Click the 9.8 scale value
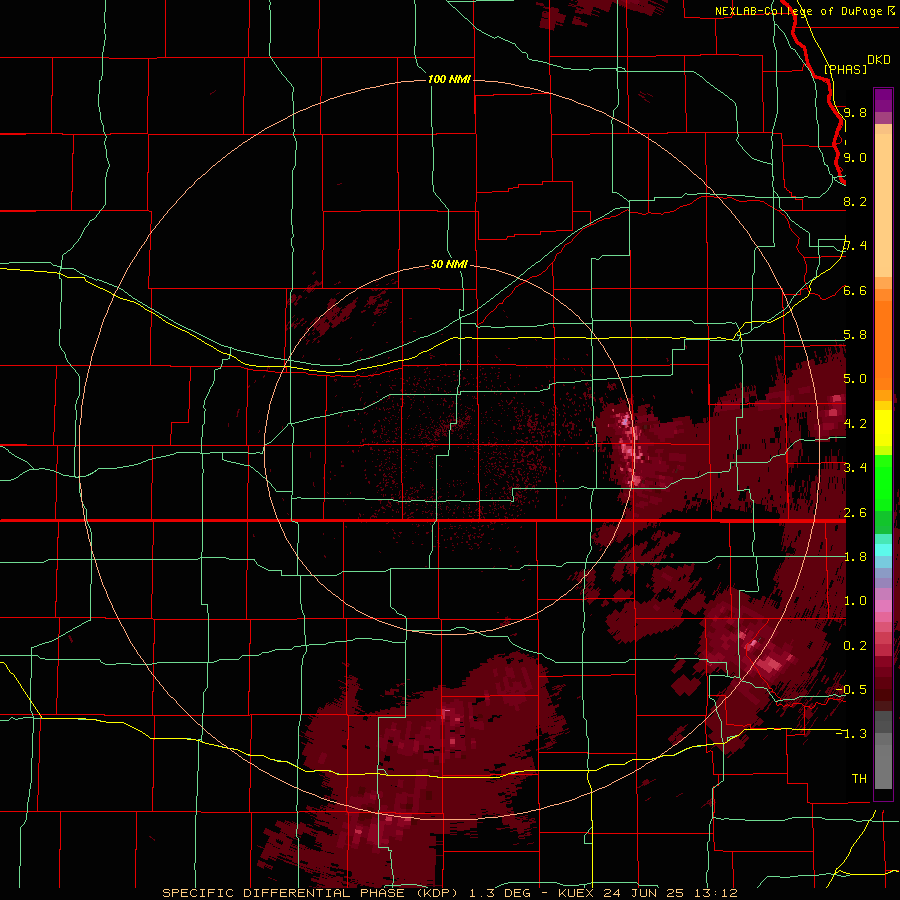Image resolution: width=900 pixels, height=900 pixels. tap(855, 112)
